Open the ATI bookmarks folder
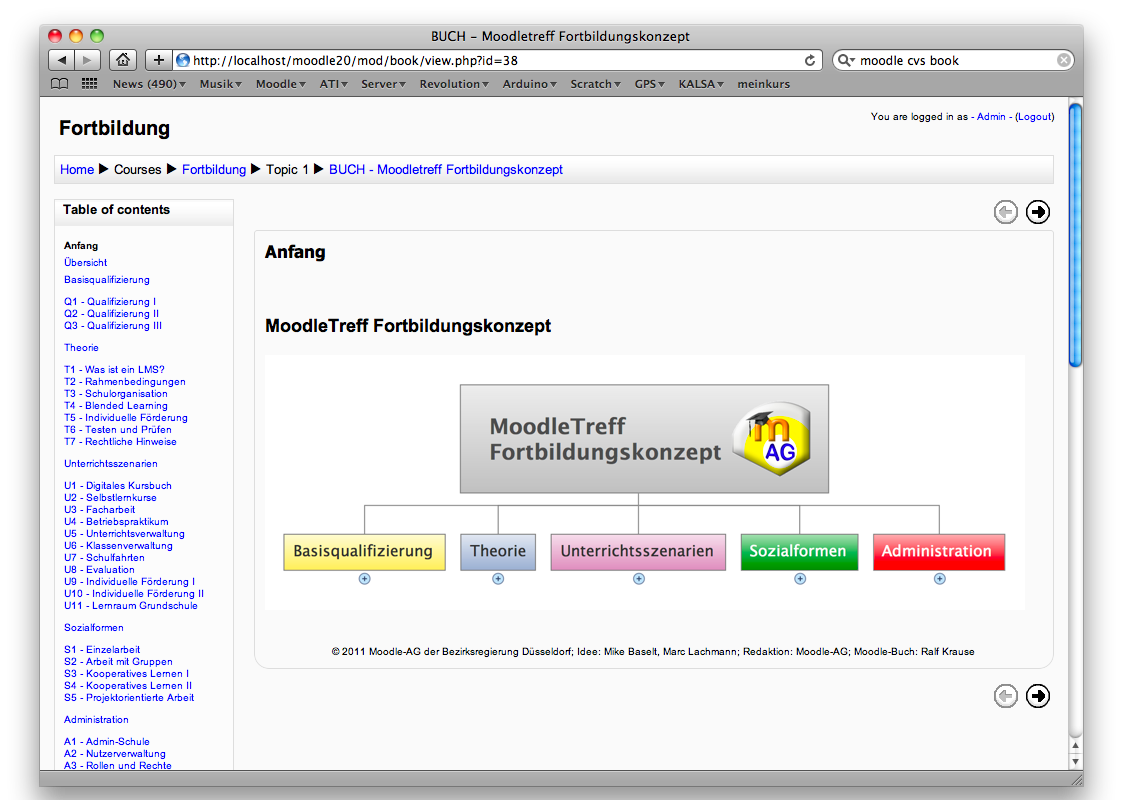Screen dimensions: 1123x800 click(x=334, y=84)
